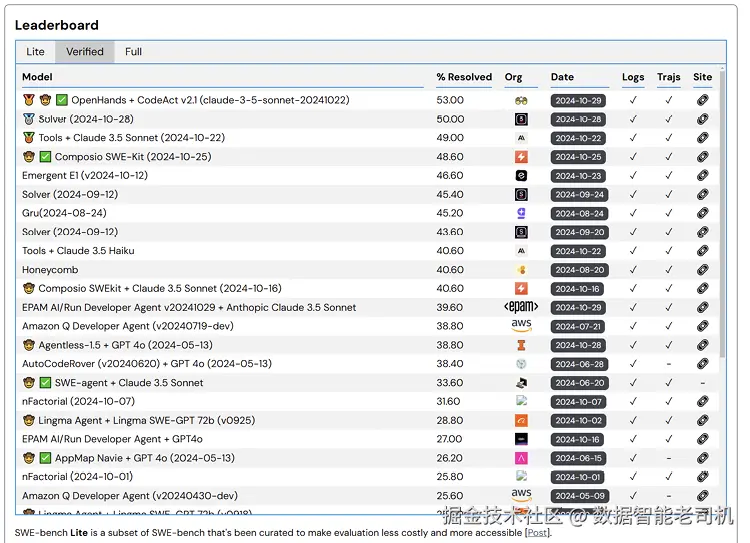Open site link for nFactorial (2024-10-07)
The height and width of the screenshot is (543, 750).
tap(702, 401)
